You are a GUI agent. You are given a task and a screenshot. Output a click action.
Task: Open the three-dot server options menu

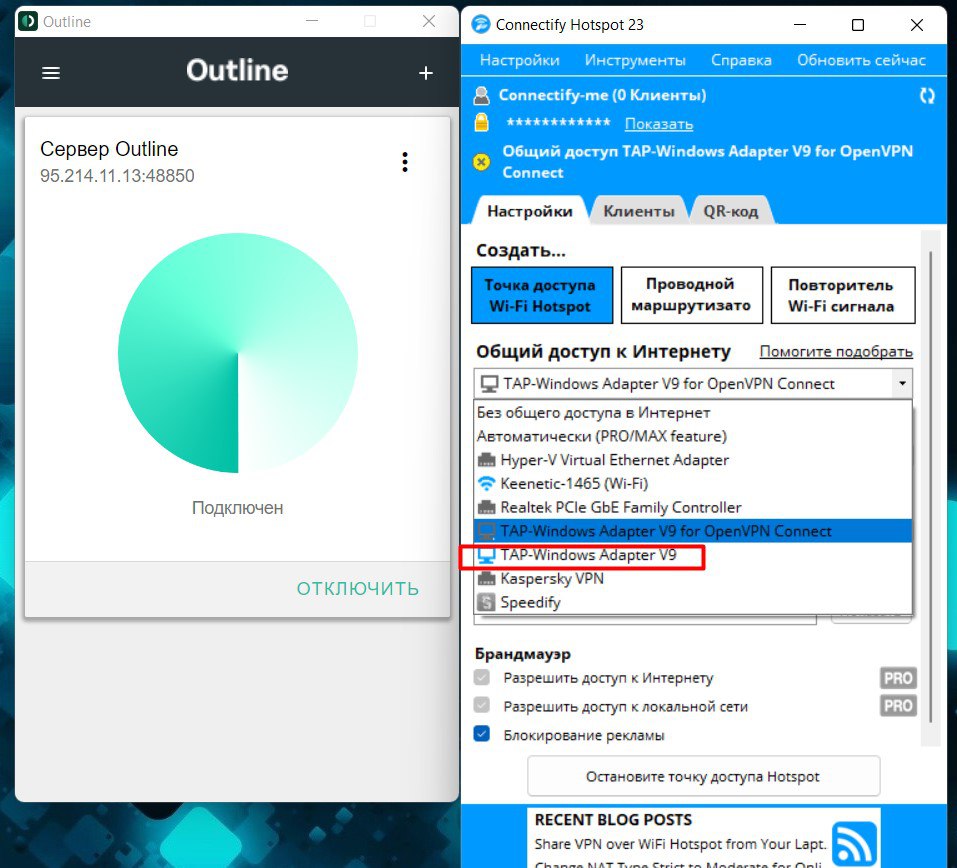point(404,162)
